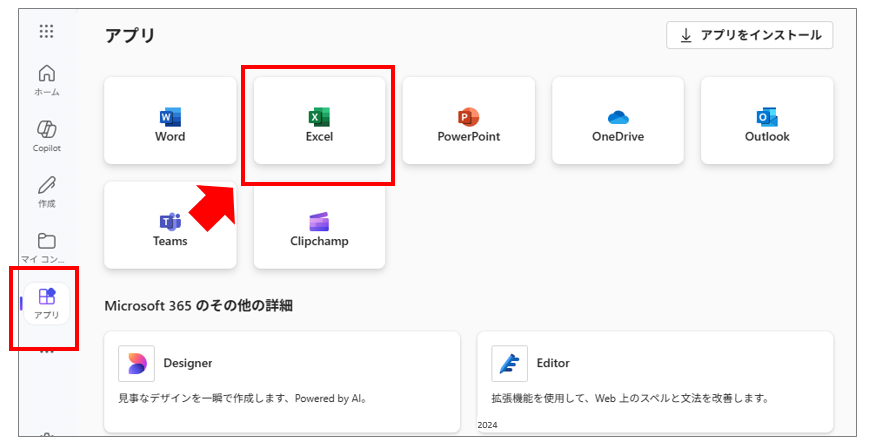Select Apps (アプリ) in sidebar
Image resolution: width=879 pixels, height=448 pixels.
coord(47,303)
